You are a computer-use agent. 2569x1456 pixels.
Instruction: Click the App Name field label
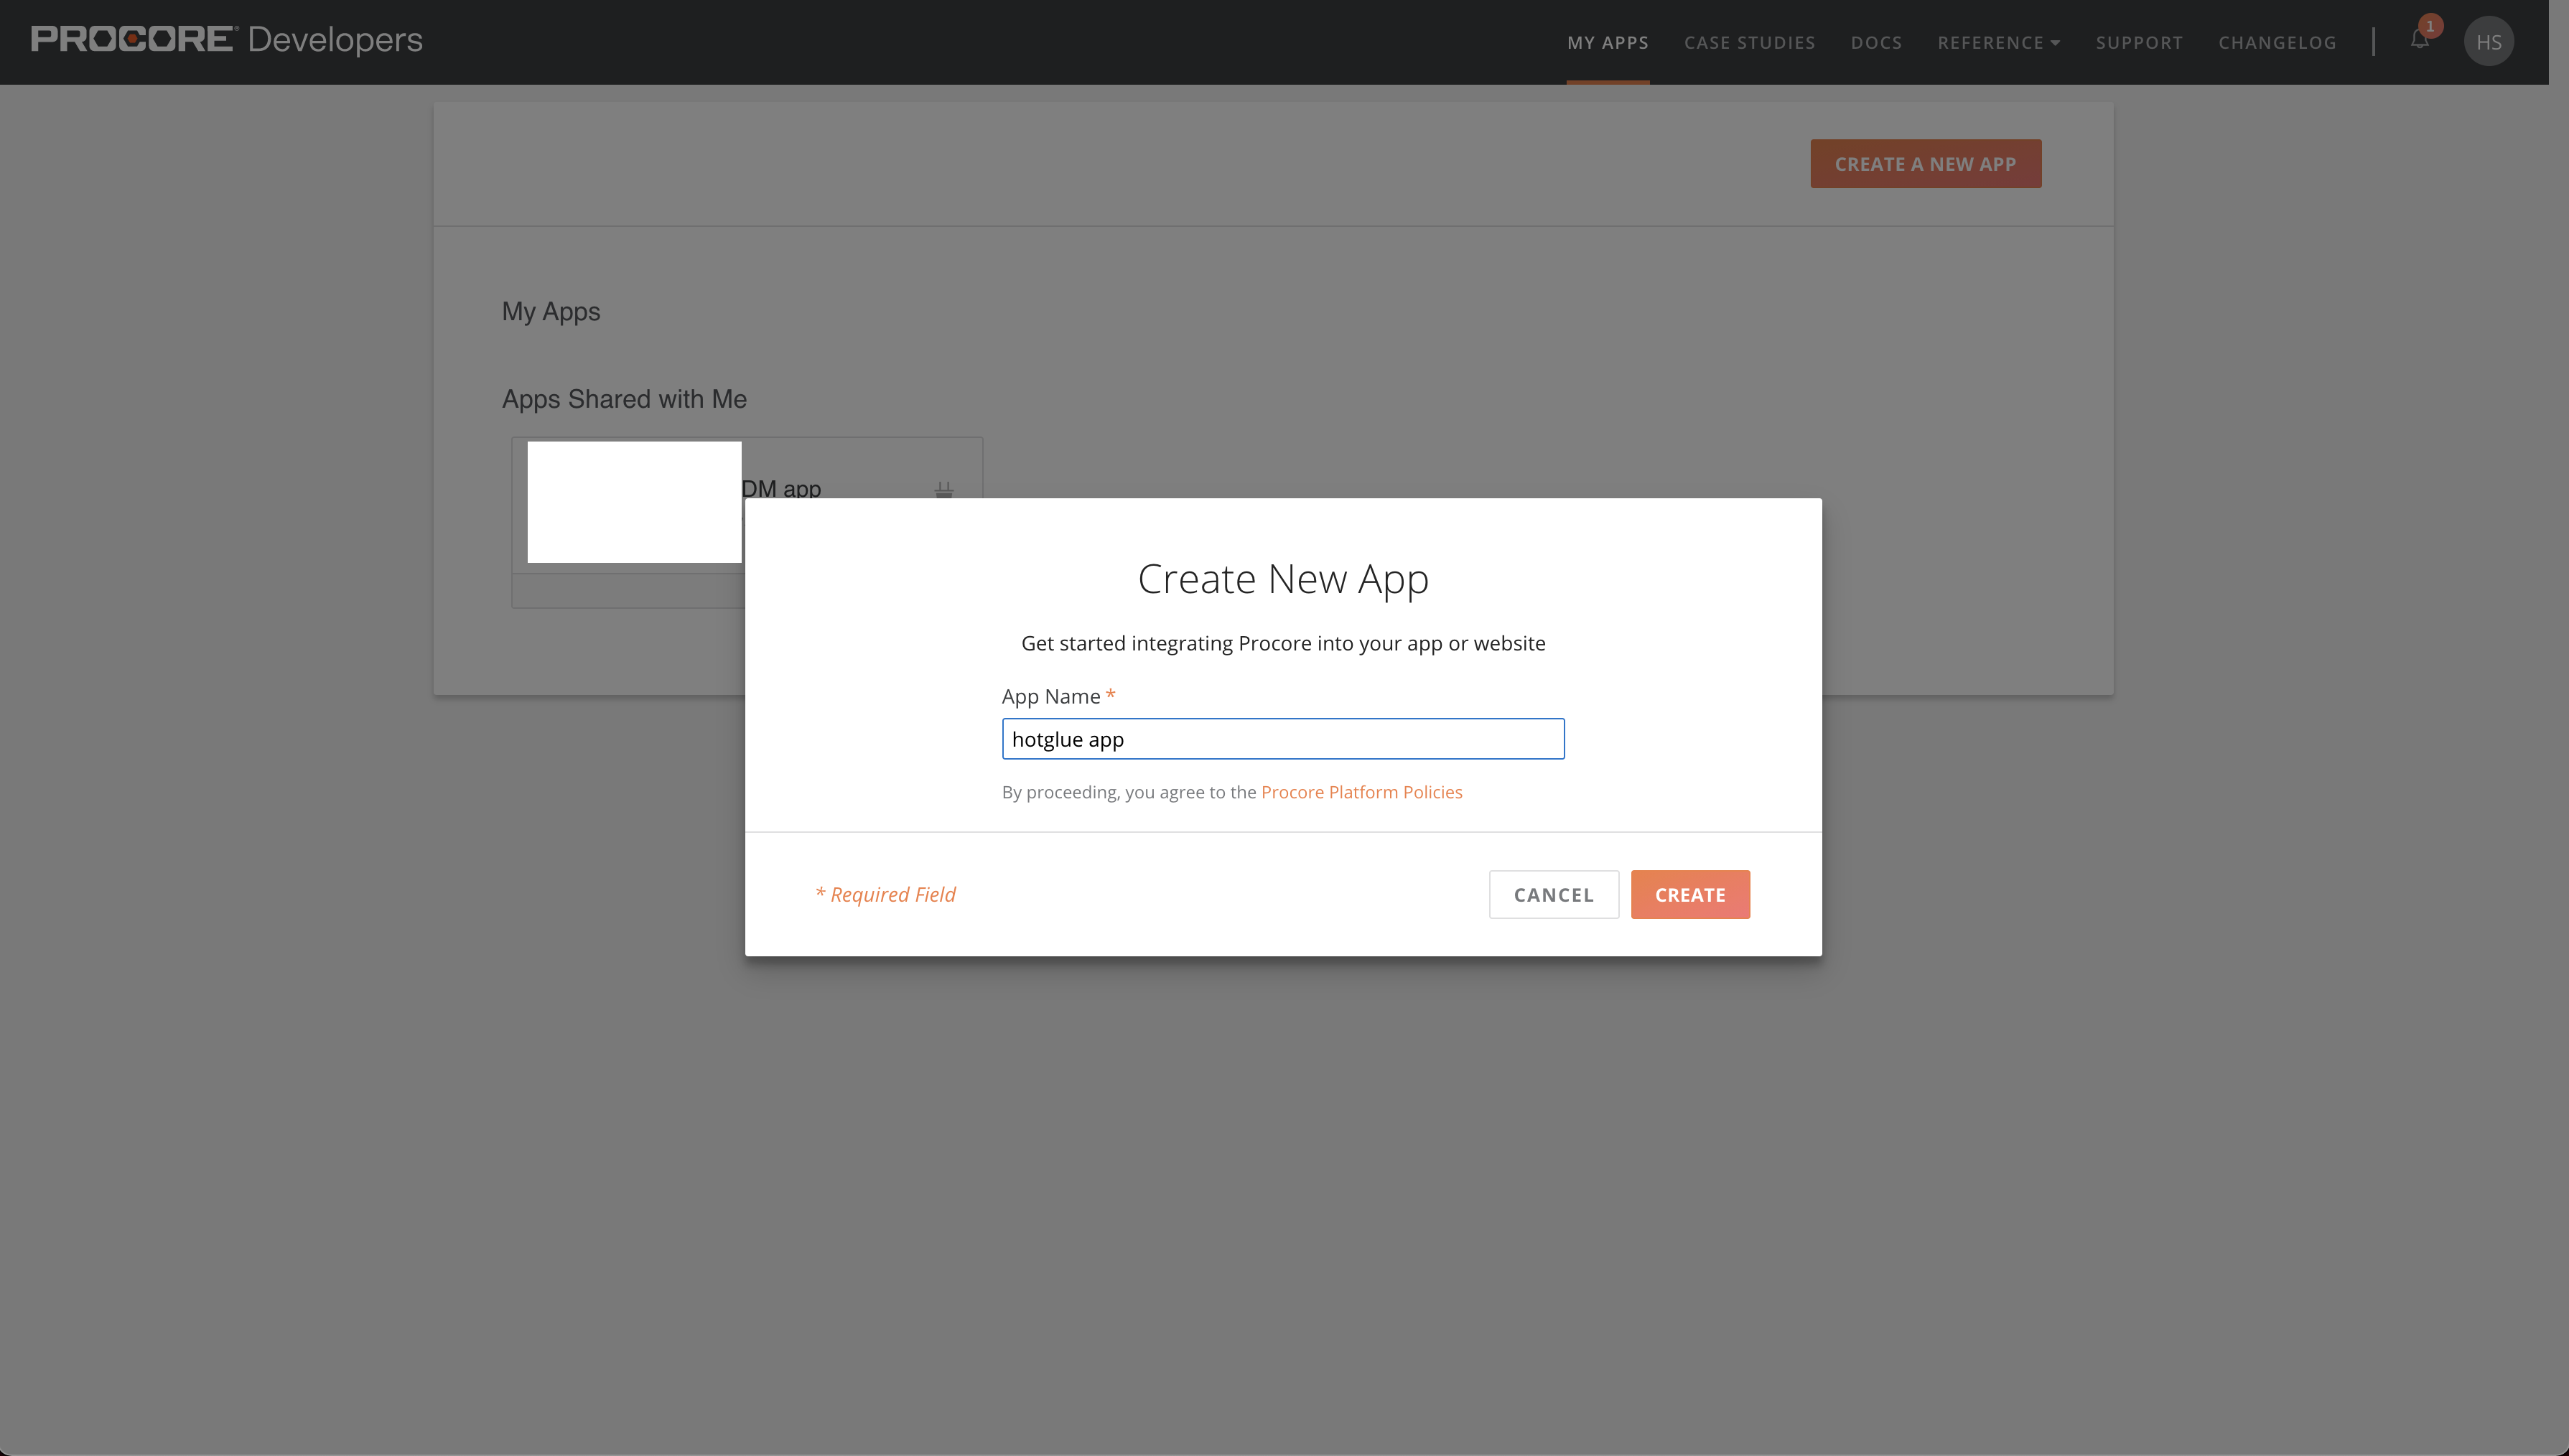coord(1051,696)
